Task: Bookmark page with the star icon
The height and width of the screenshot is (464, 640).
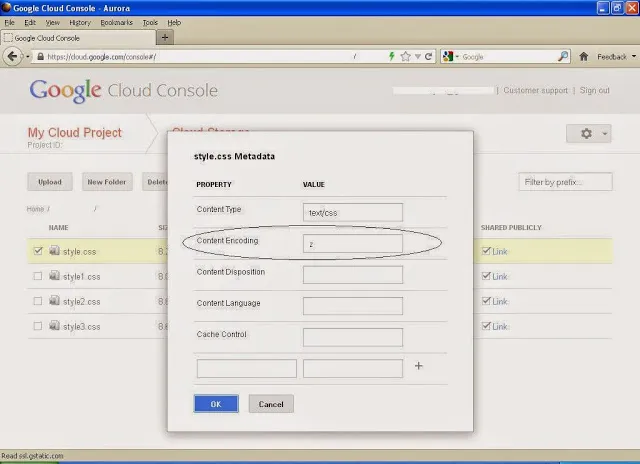Action: 405,56
